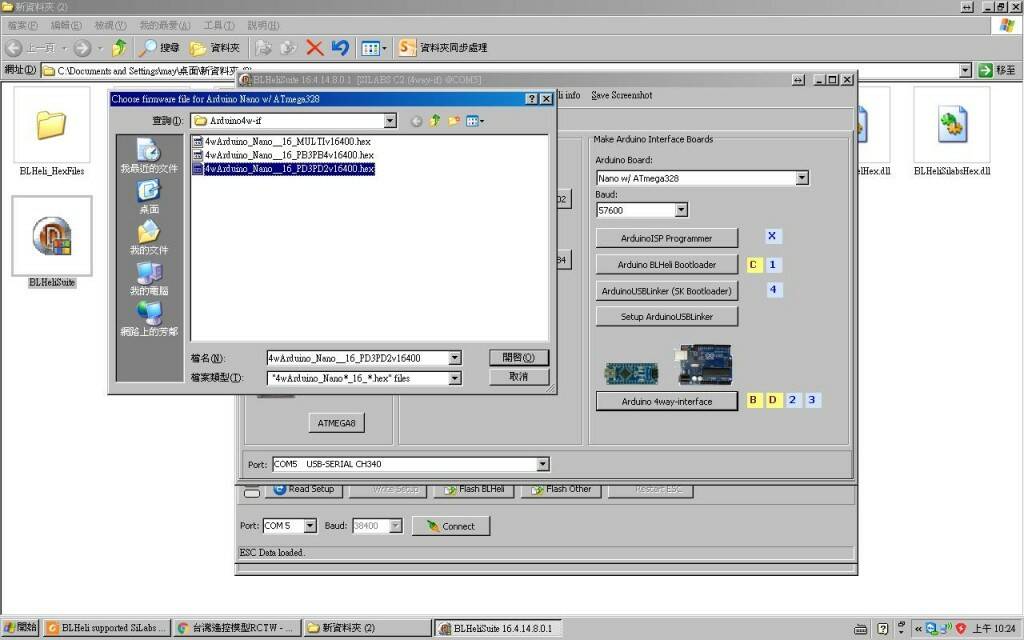Open the recent documents shortcut in sidebar
Screen dimensions: 1024x640
149,155
